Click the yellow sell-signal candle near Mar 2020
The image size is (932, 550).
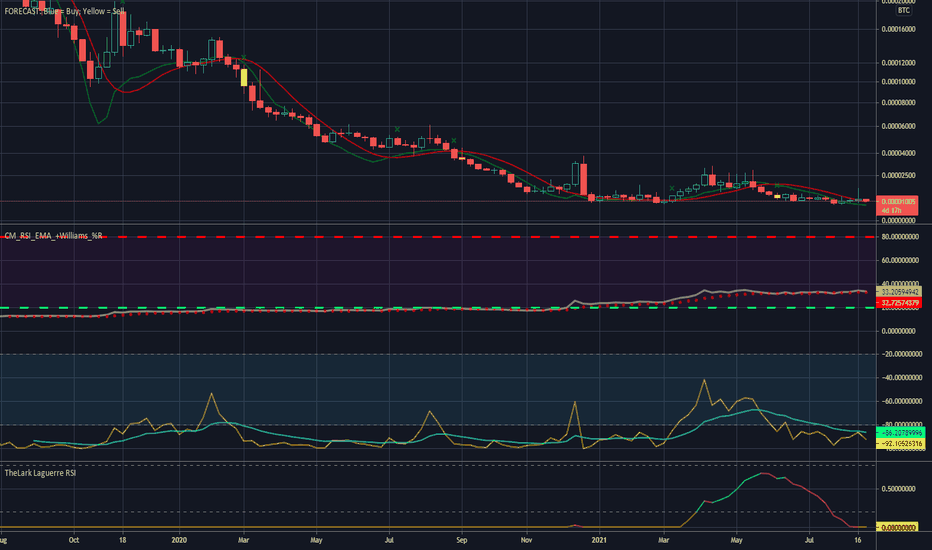[244, 78]
